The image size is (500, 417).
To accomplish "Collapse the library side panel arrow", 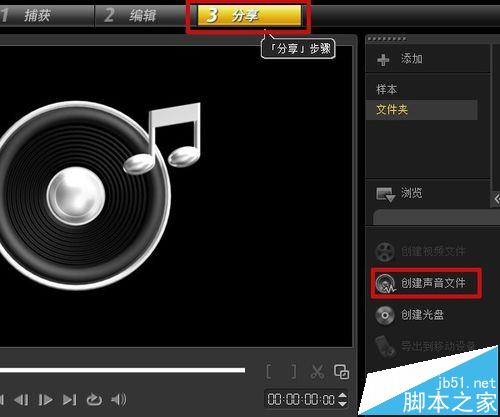I will (x=496, y=199).
